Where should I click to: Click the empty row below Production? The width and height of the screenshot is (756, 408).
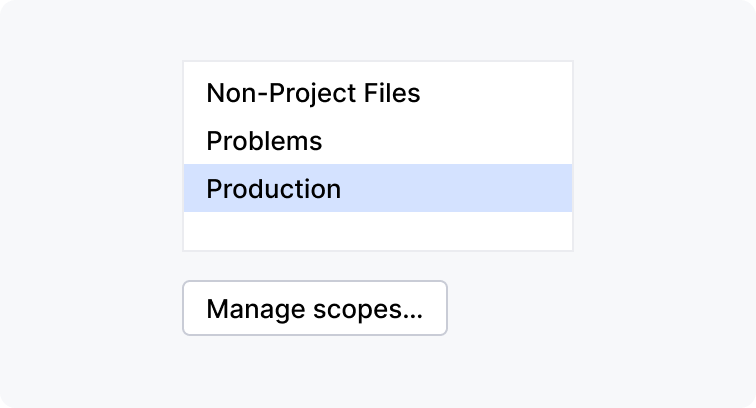tap(377, 231)
